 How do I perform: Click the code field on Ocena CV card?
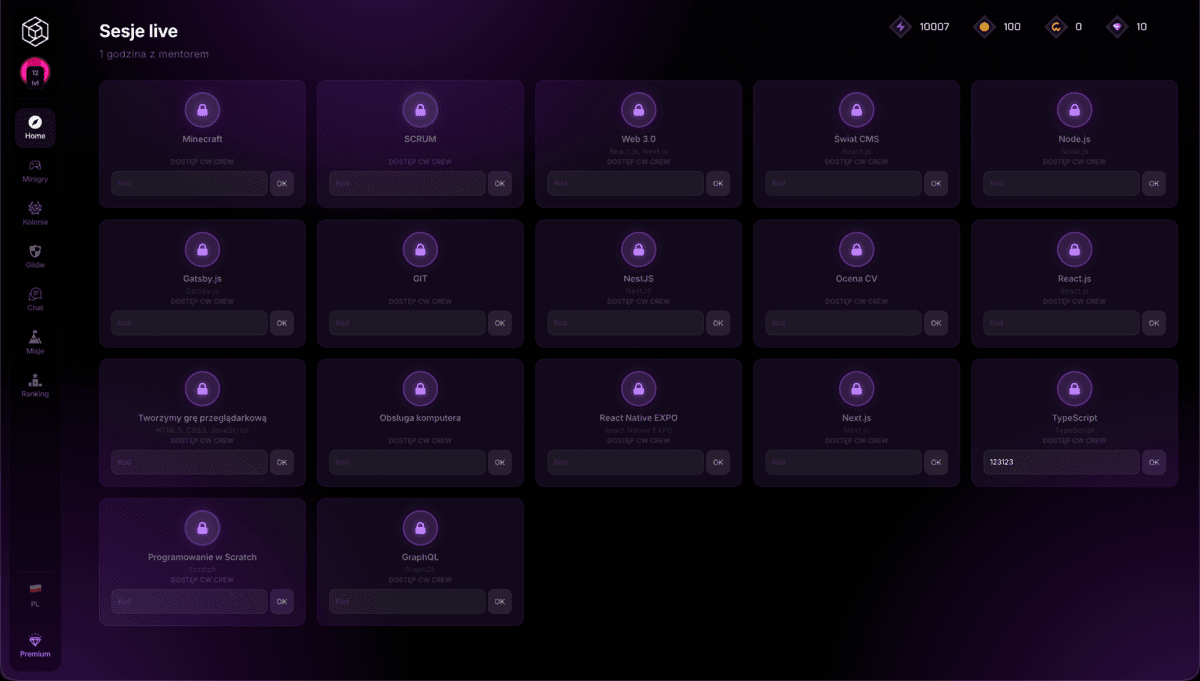click(843, 323)
